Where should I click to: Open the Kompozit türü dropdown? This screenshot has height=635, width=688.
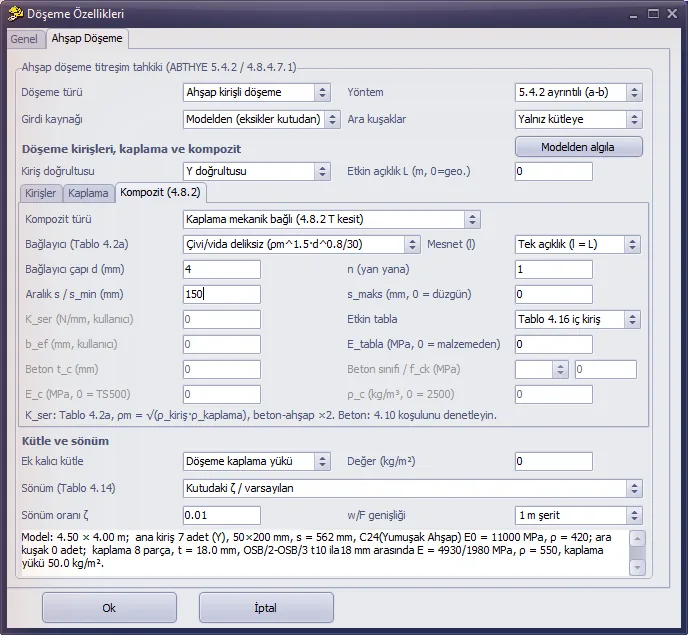(x=332, y=219)
